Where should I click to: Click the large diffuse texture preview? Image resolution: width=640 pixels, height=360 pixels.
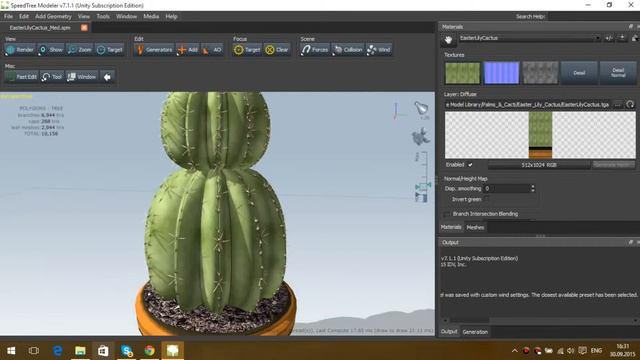coord(540,135)
